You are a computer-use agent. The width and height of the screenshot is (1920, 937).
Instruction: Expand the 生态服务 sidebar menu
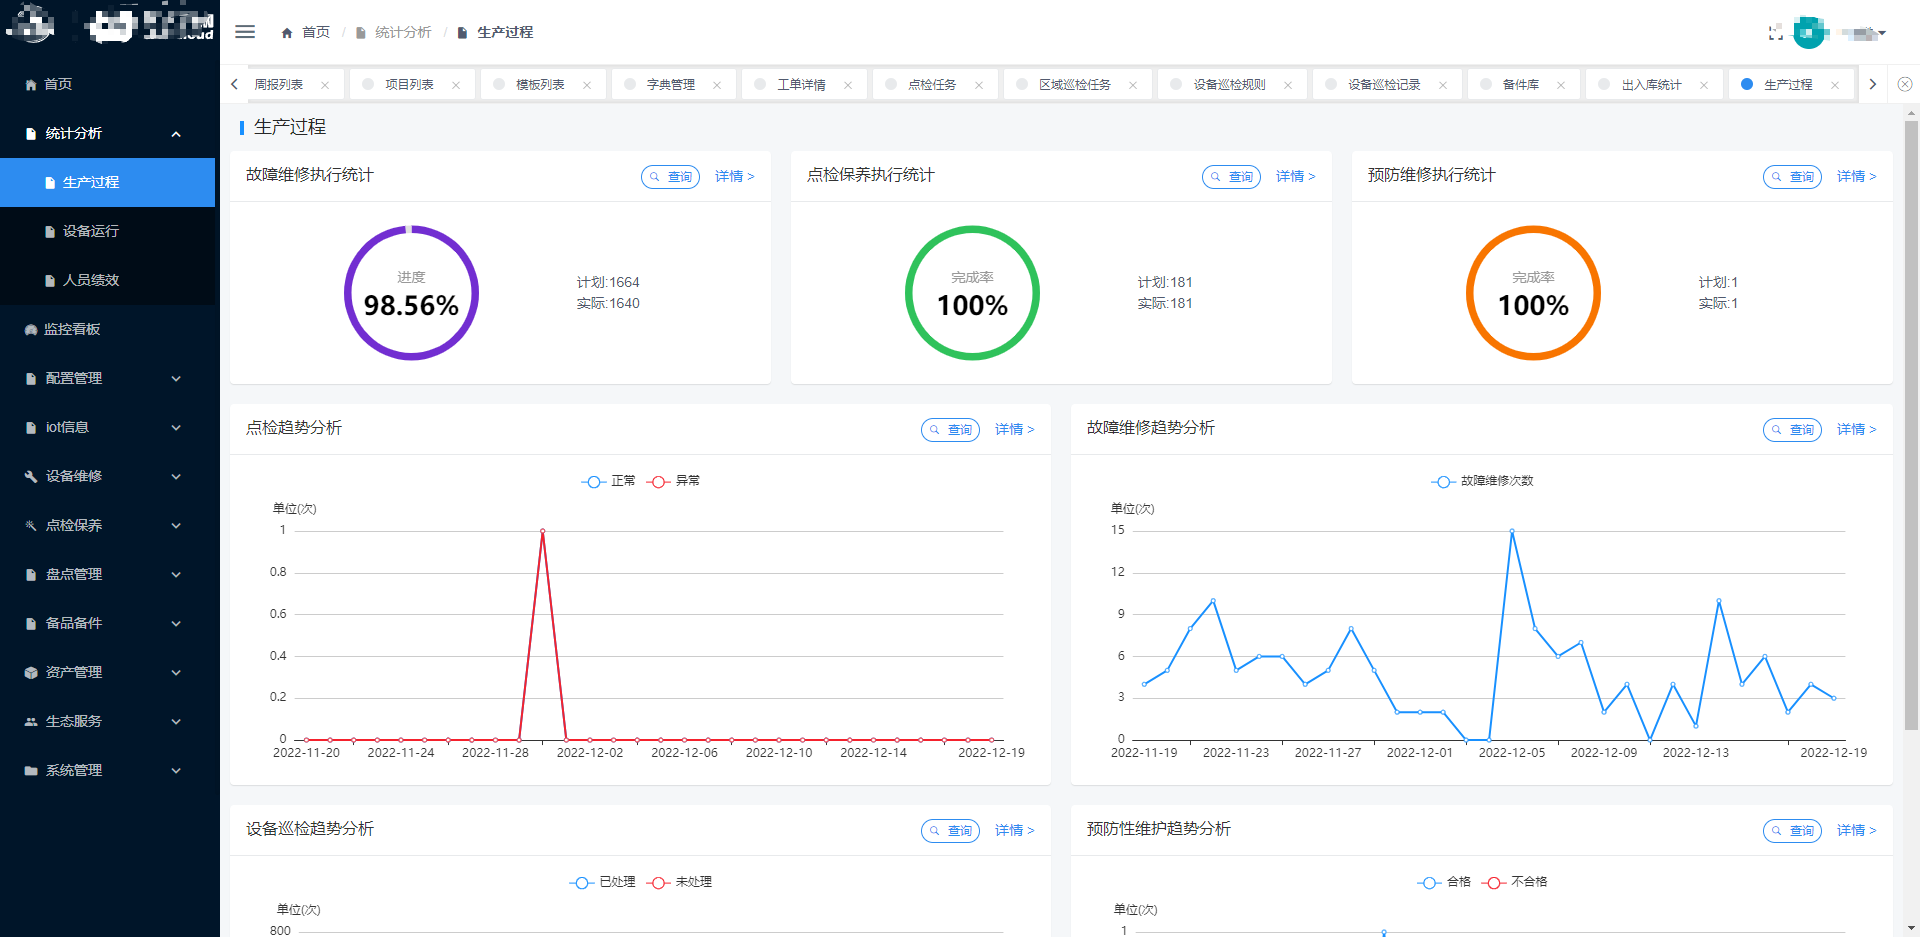pos(108,721)
